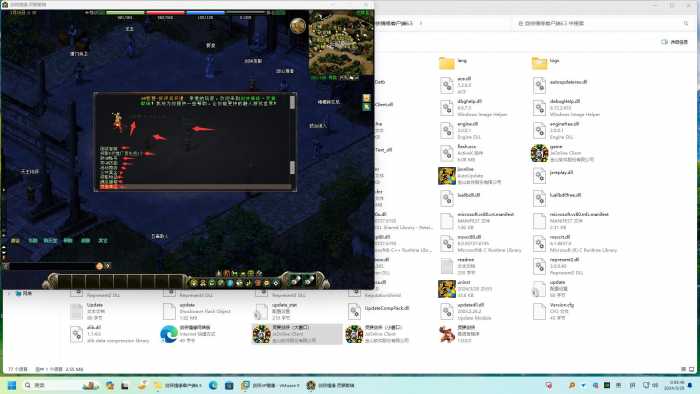The height and width of the screenshot is (394, 700).
Task: Select the zlib.dll compression library file
Action: [x=109, y=334]
